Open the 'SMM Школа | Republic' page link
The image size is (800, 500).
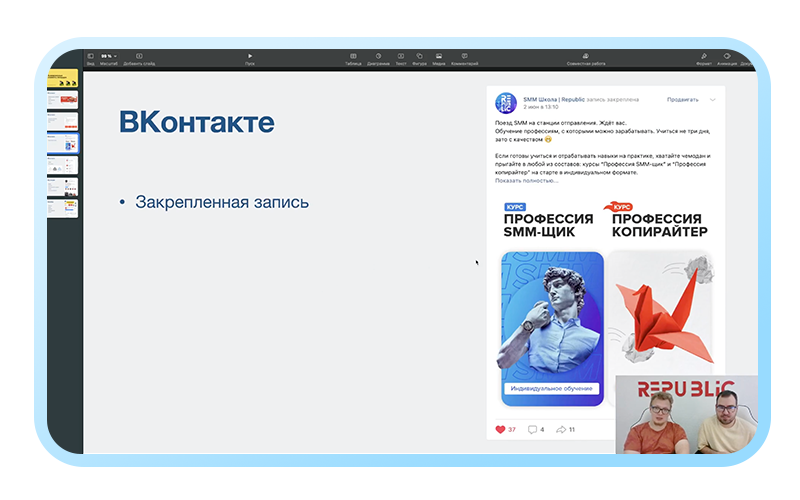point(554,99)
